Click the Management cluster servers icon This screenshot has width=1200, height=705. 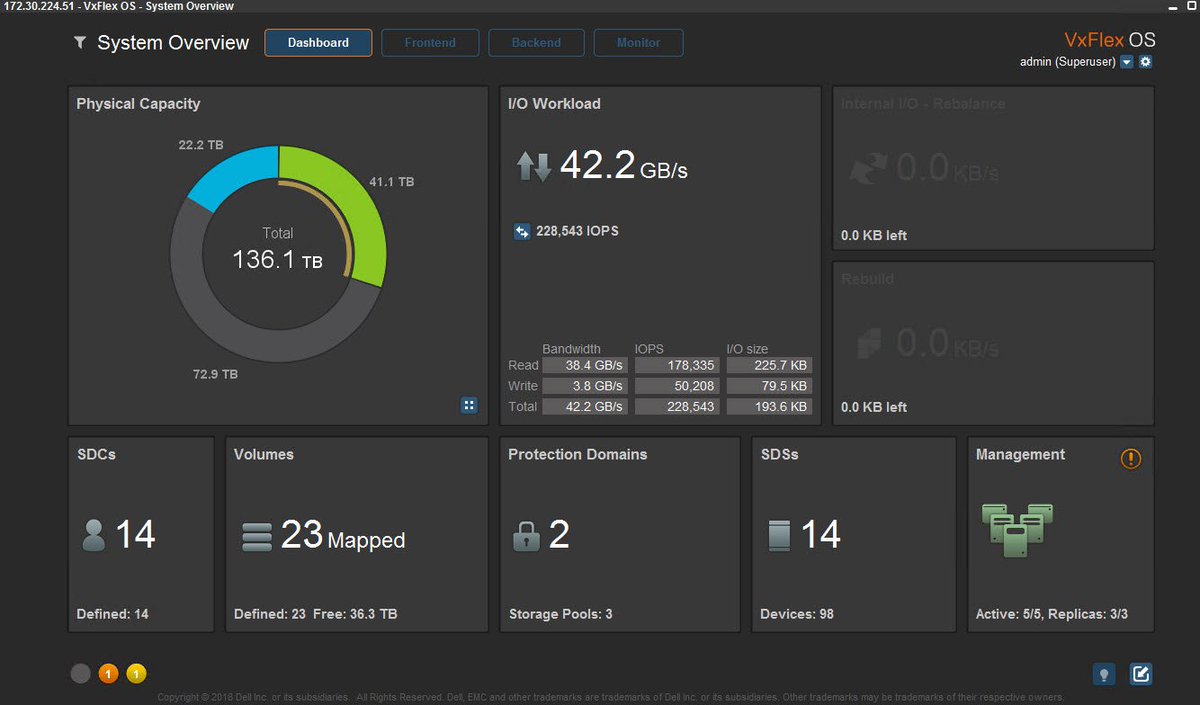pyautogui.click(x=1017, y=530)
